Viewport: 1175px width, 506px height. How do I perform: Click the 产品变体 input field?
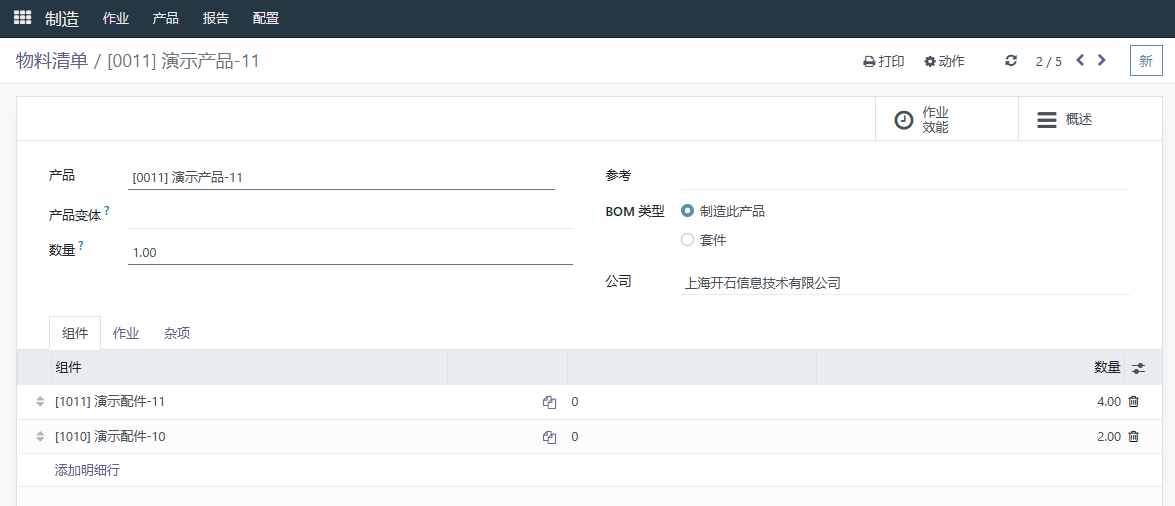350,216
